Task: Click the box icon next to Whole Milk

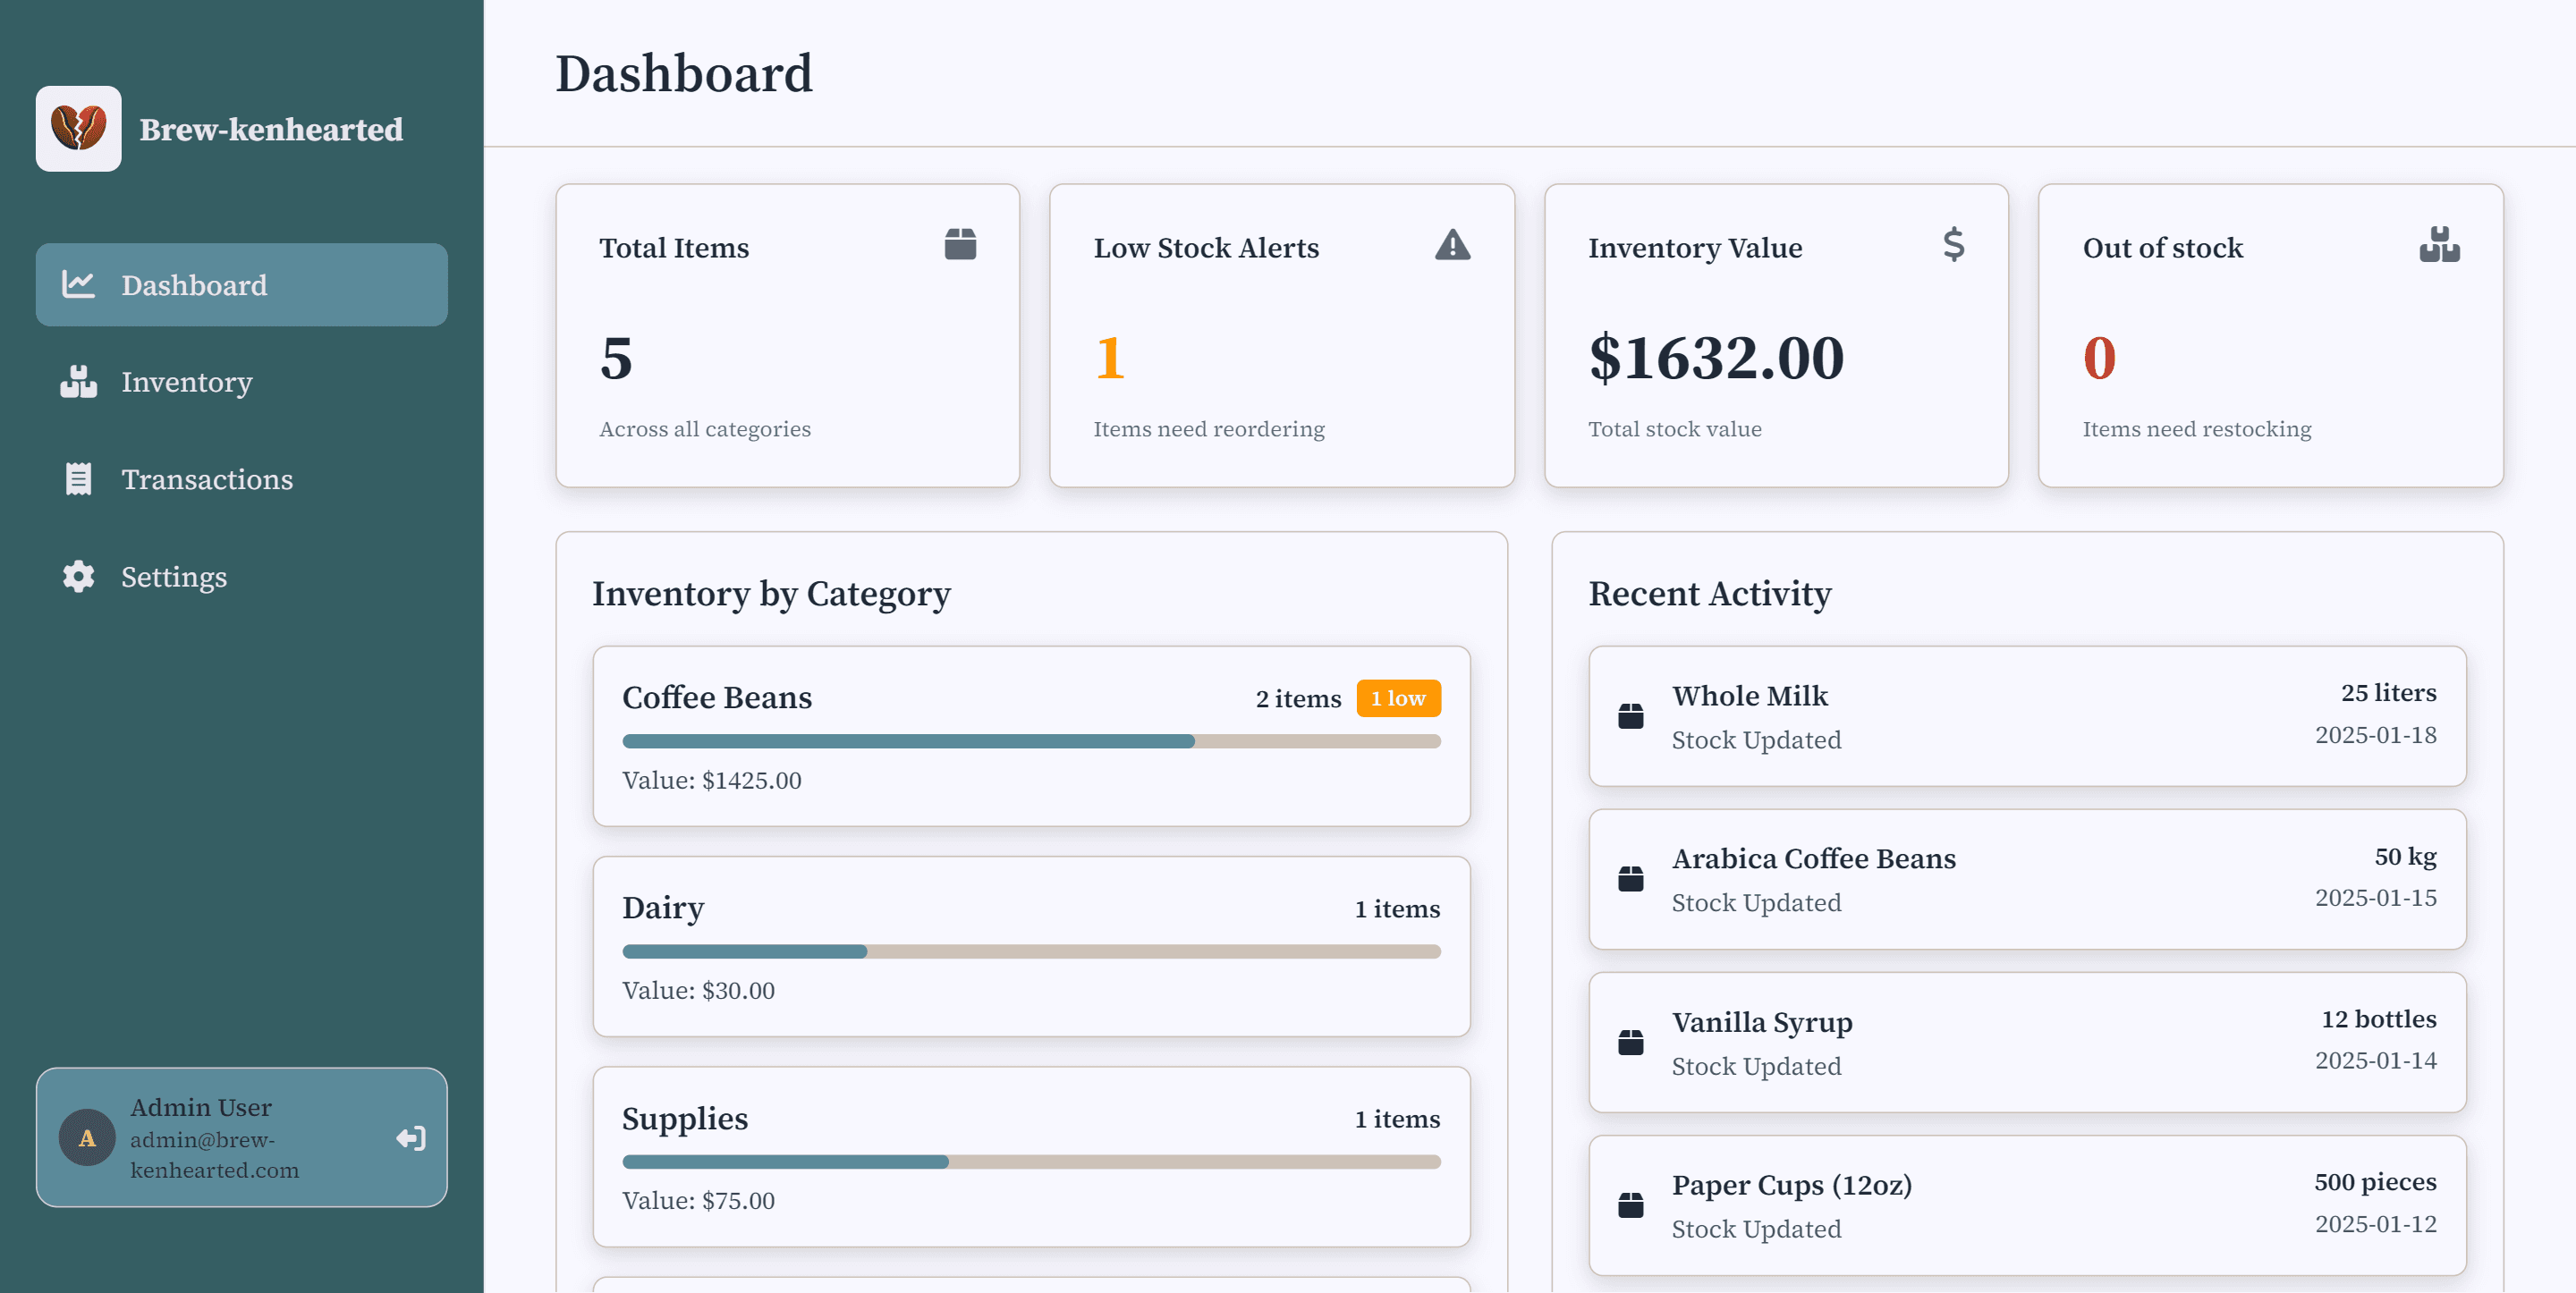Action: [x=1630, y=716]
